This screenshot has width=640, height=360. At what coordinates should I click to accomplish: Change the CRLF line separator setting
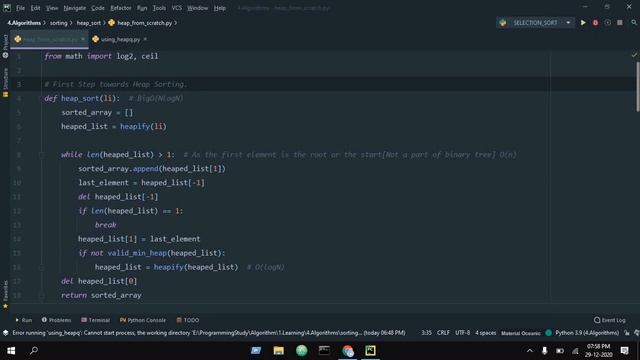(443, 333)
